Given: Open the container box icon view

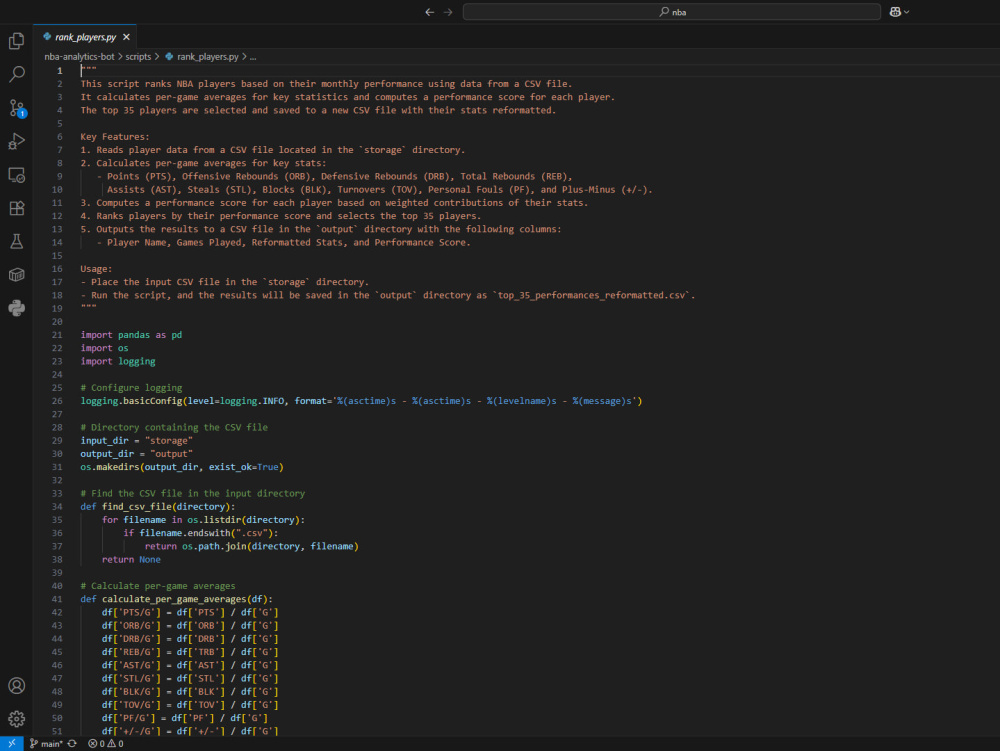Looking at the screenshot, I should [17, 275].
